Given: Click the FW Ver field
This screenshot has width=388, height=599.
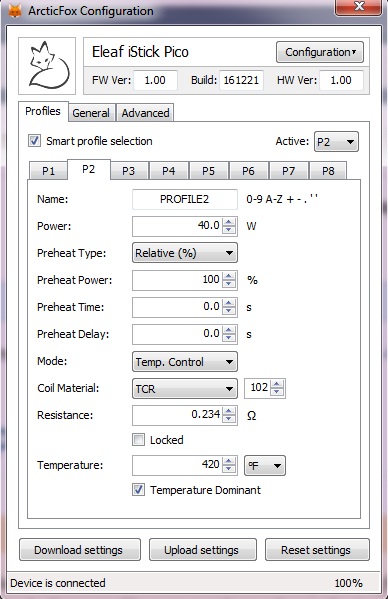Looking at the screenshot, I should pos(155,80).
